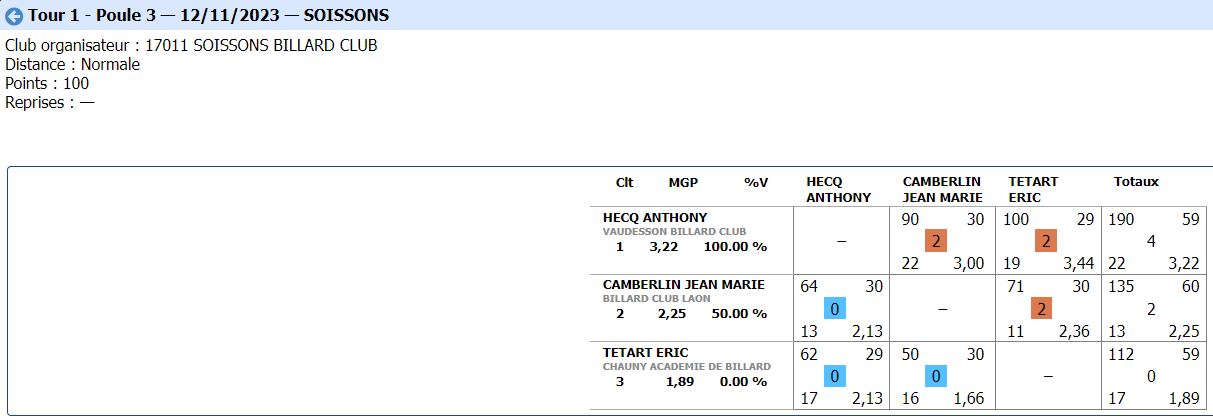This screenshot has height=416, width=1213.
Task: Click the Totaux column header
Action: (x=1136, y=182)
